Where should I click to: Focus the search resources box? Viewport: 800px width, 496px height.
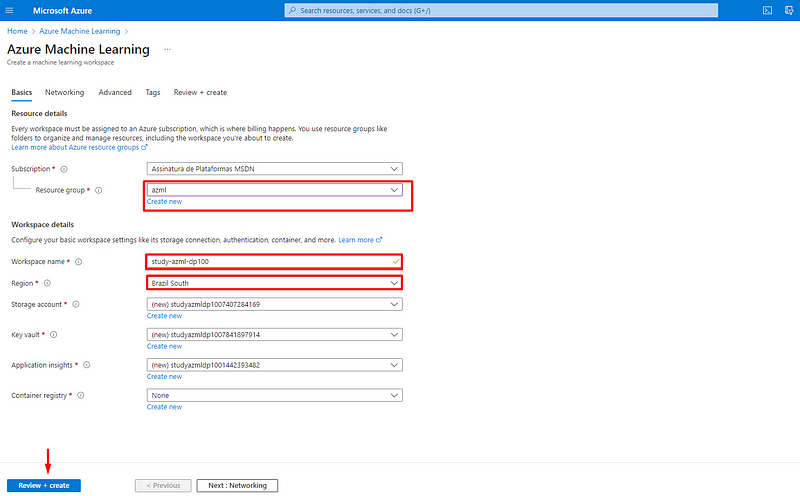point(501,10)
